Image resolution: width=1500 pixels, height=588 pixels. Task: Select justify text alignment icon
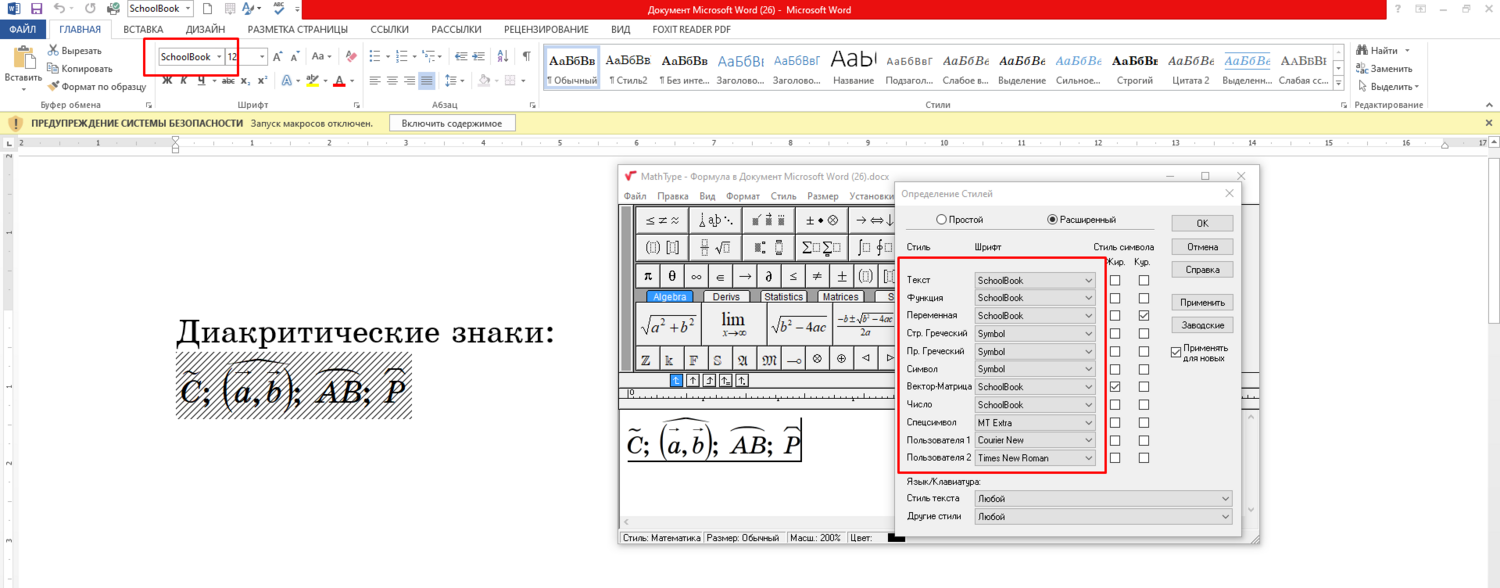click(427, 81)
